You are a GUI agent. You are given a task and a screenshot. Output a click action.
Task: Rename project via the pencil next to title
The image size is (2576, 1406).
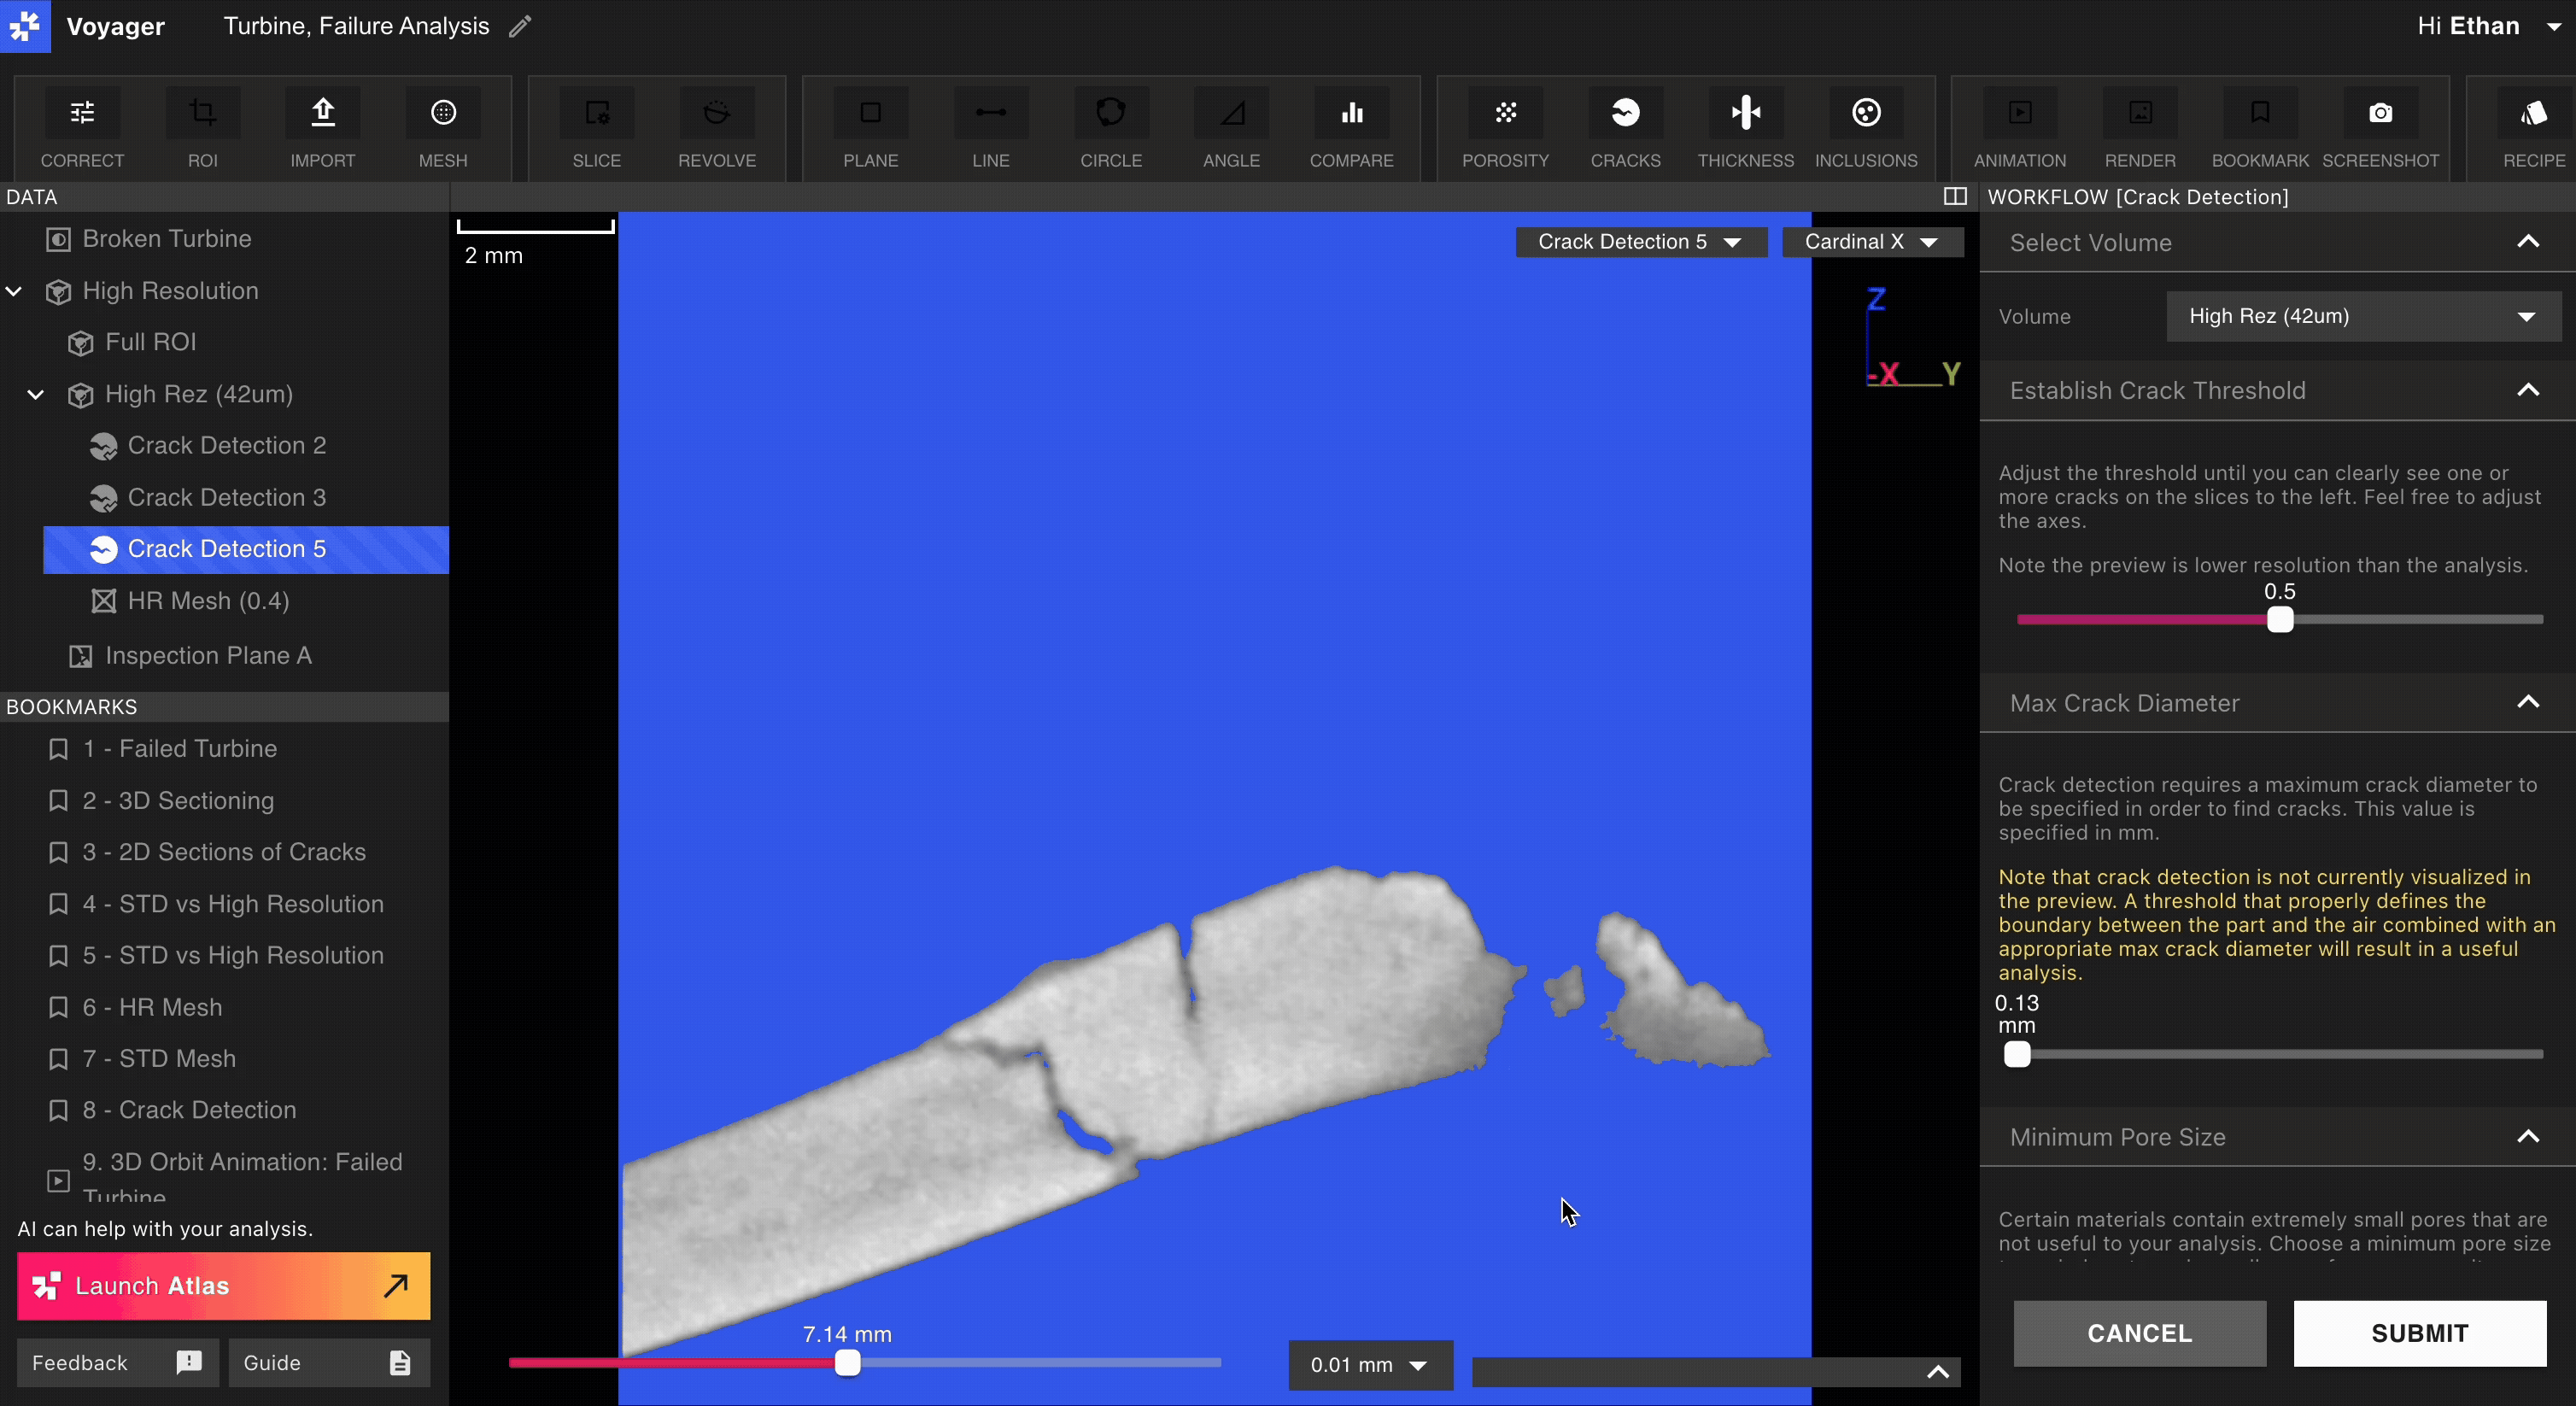pyautogui.click(x=519, y=26)
